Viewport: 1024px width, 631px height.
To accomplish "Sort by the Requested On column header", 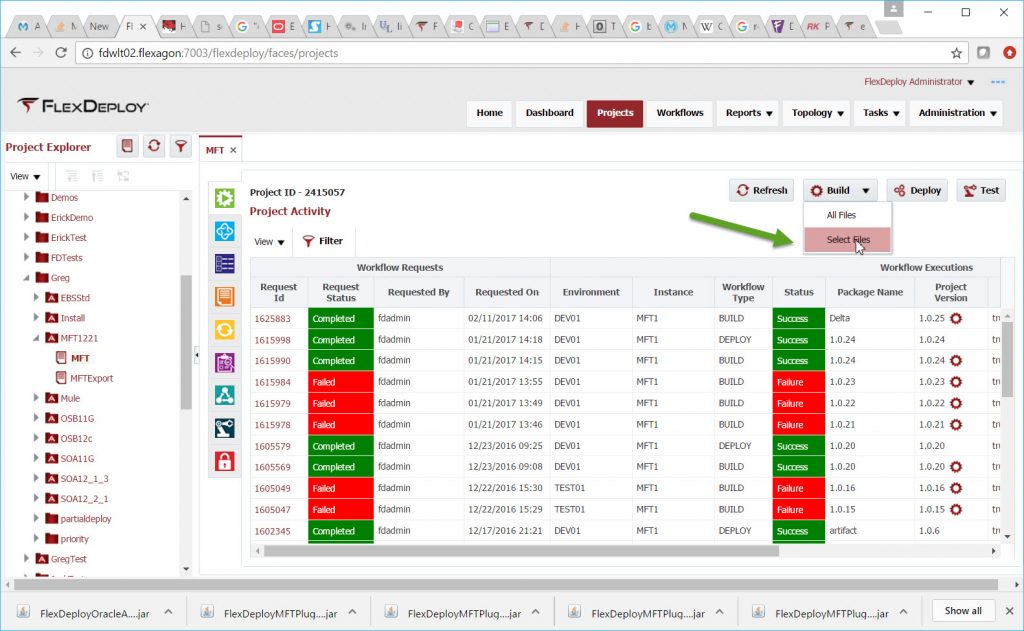I will (x=507, y=292).
